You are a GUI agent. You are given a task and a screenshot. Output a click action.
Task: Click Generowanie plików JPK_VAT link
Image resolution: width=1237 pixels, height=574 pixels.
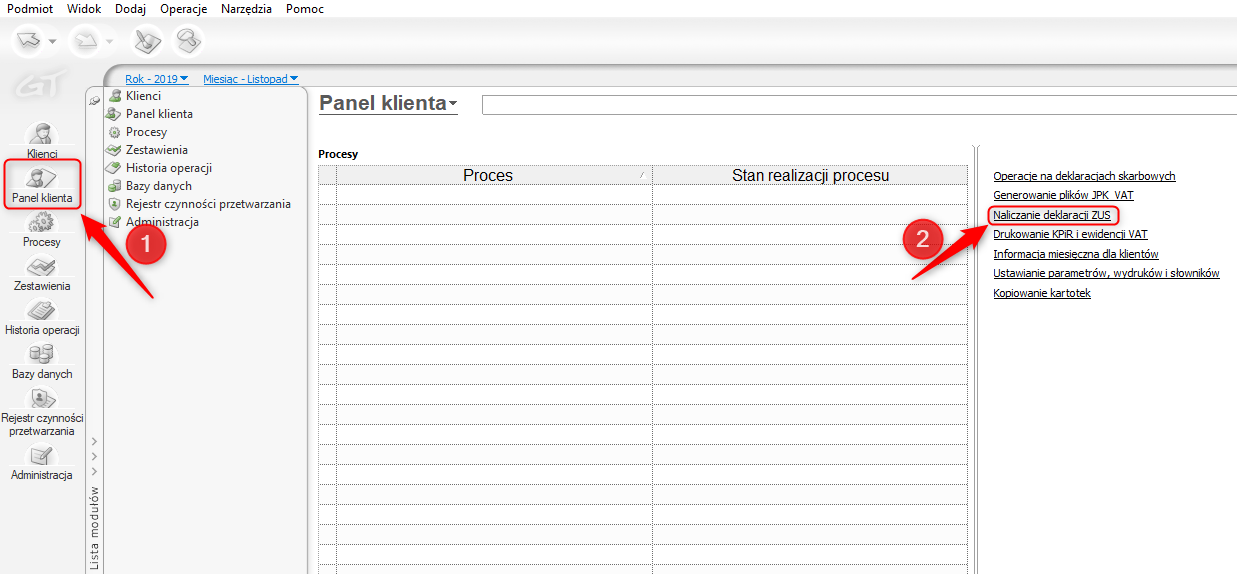click(1063, 195)
